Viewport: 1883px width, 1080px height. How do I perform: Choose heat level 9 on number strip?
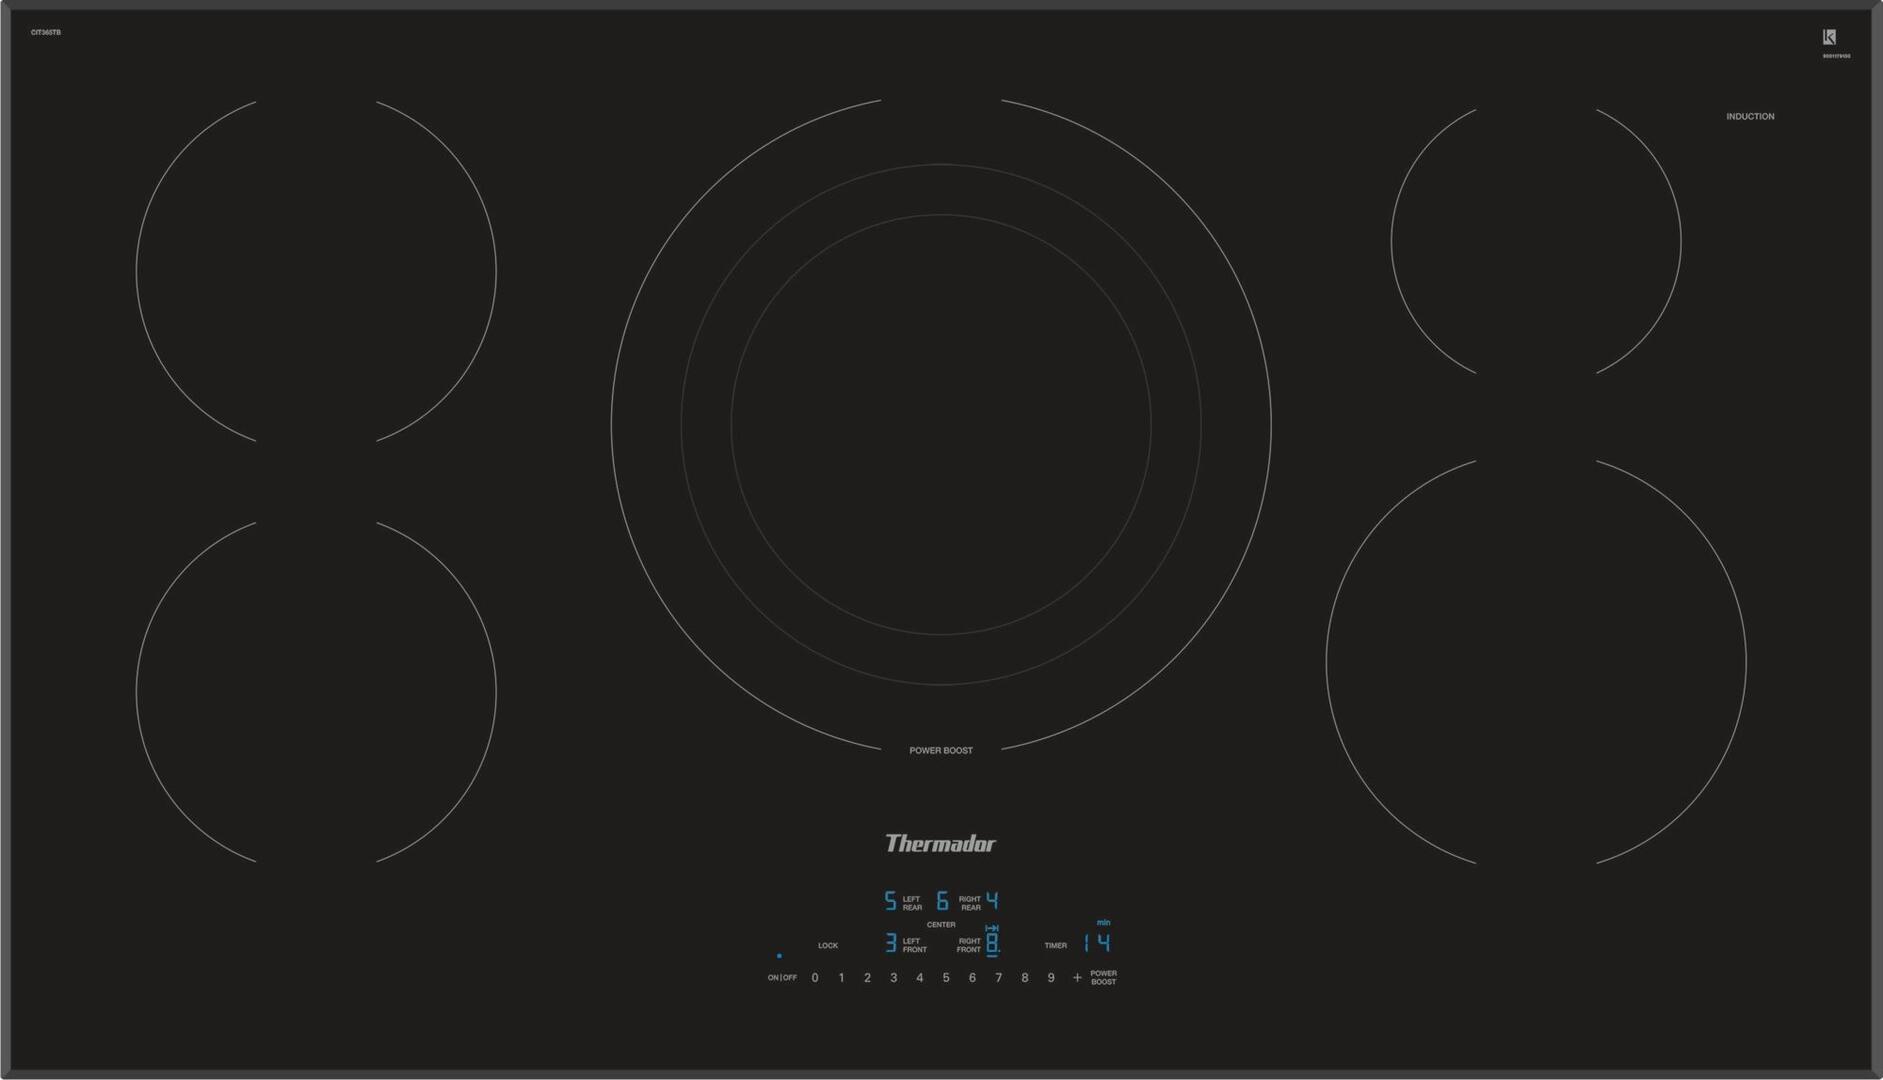point(1051,978)
